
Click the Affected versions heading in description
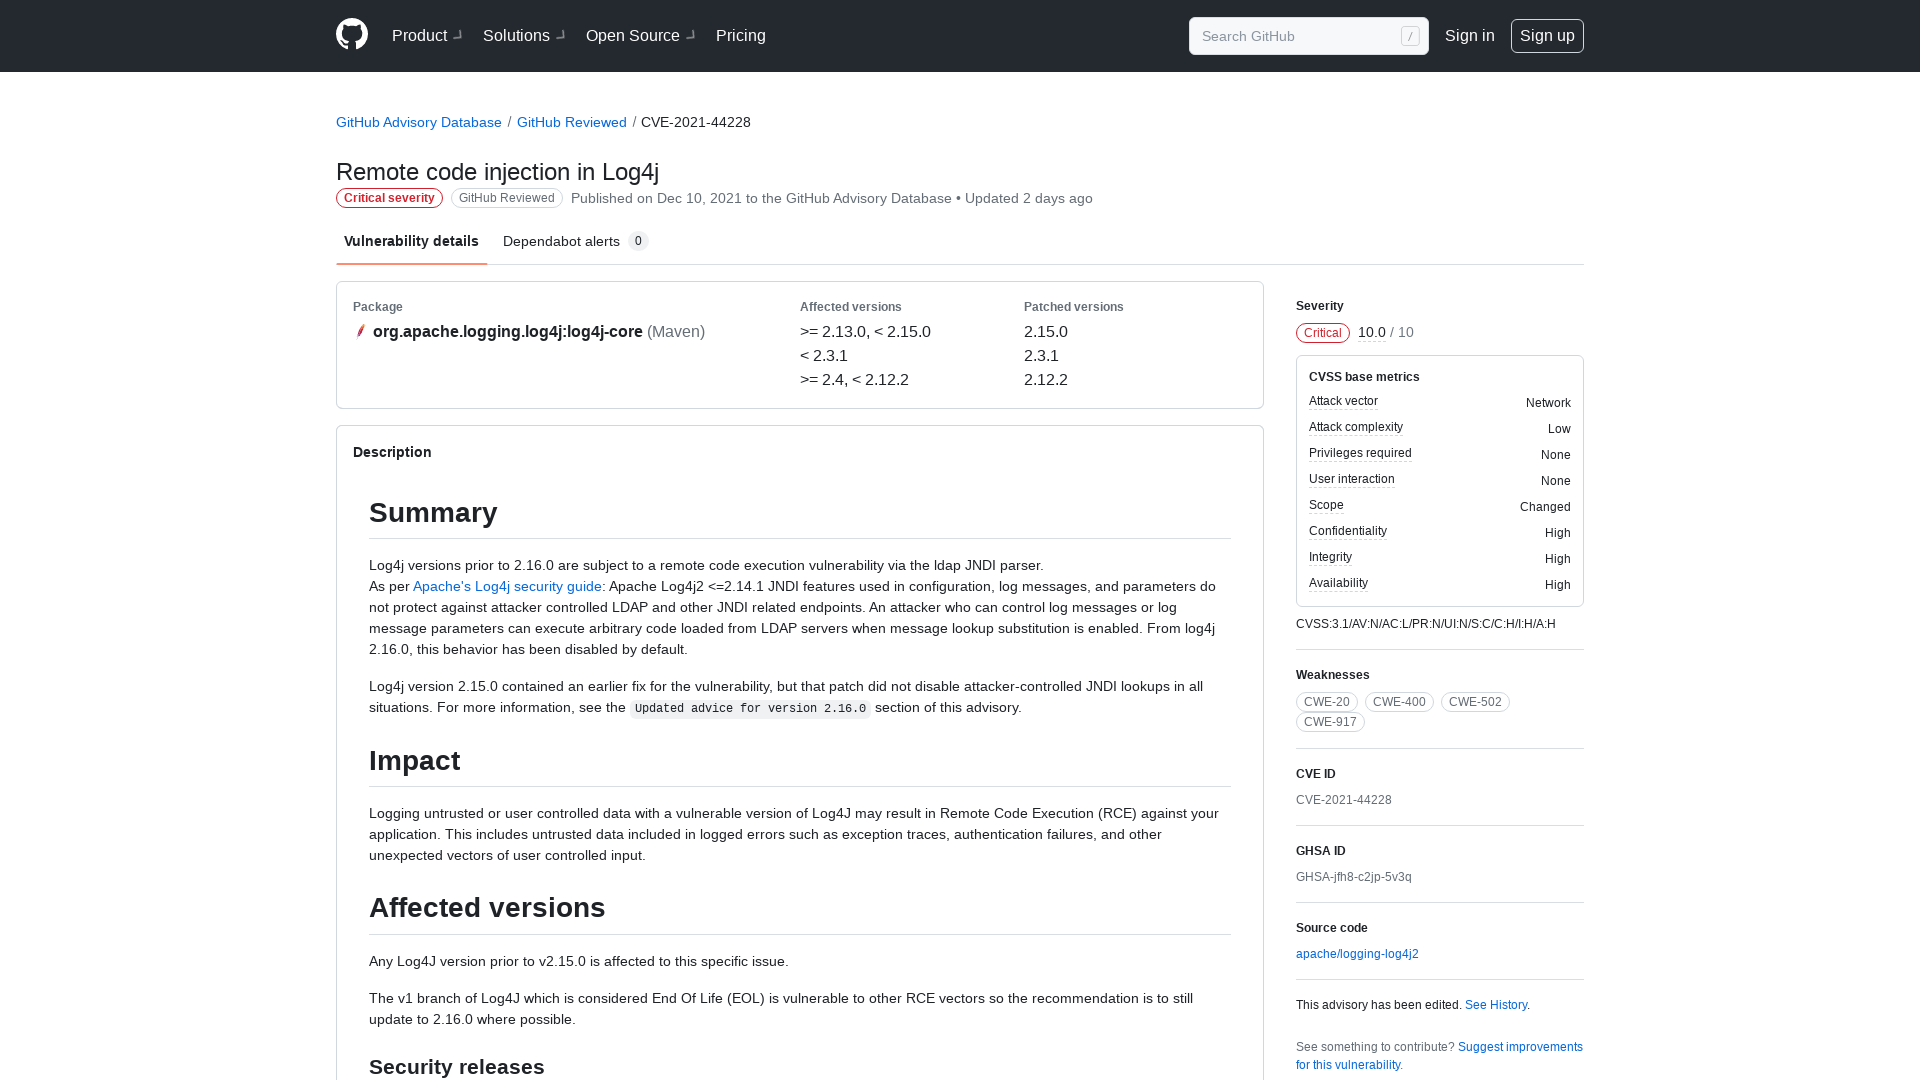click(487, 907)
